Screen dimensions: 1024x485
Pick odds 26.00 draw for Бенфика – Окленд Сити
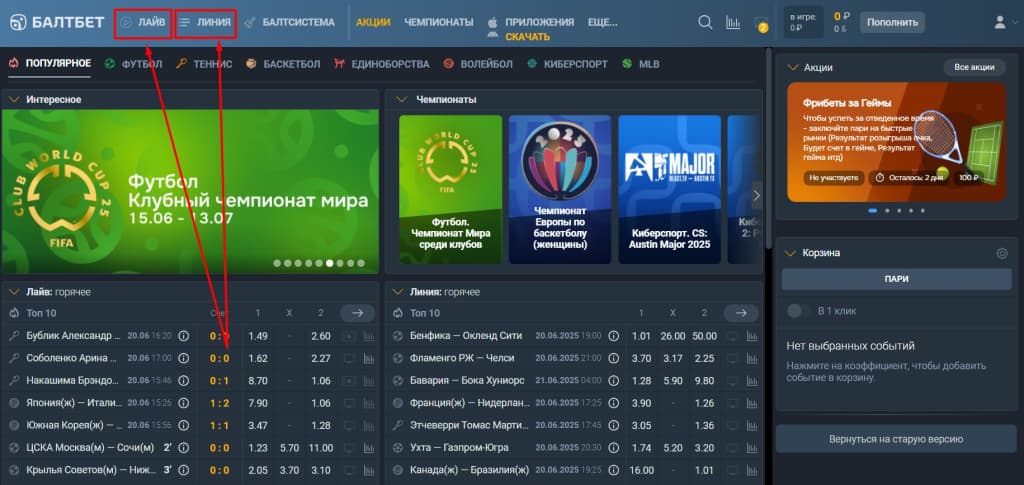pos(672,336)
